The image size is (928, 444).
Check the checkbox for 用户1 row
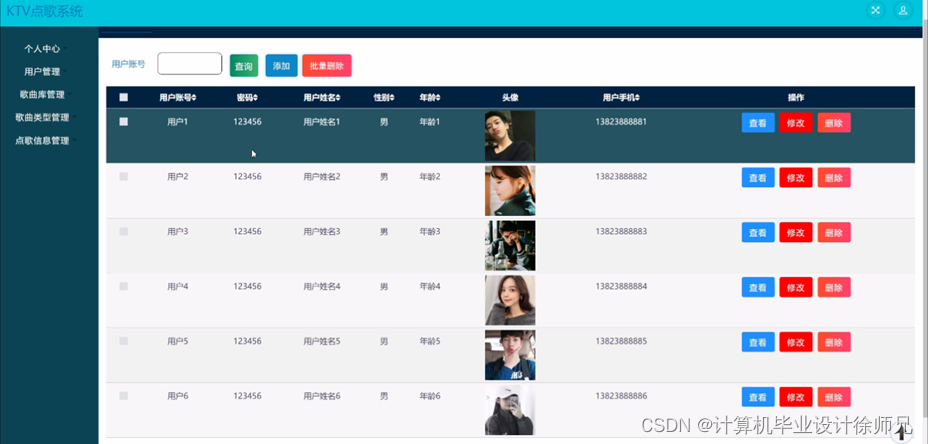click(124, 121)
